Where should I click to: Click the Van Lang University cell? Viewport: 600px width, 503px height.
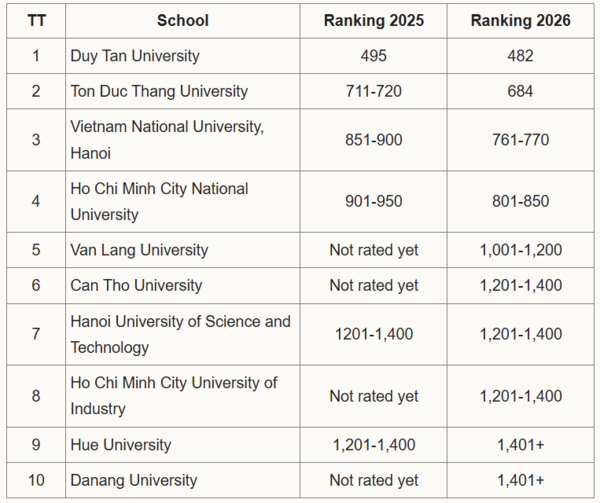tap(183, 250)
